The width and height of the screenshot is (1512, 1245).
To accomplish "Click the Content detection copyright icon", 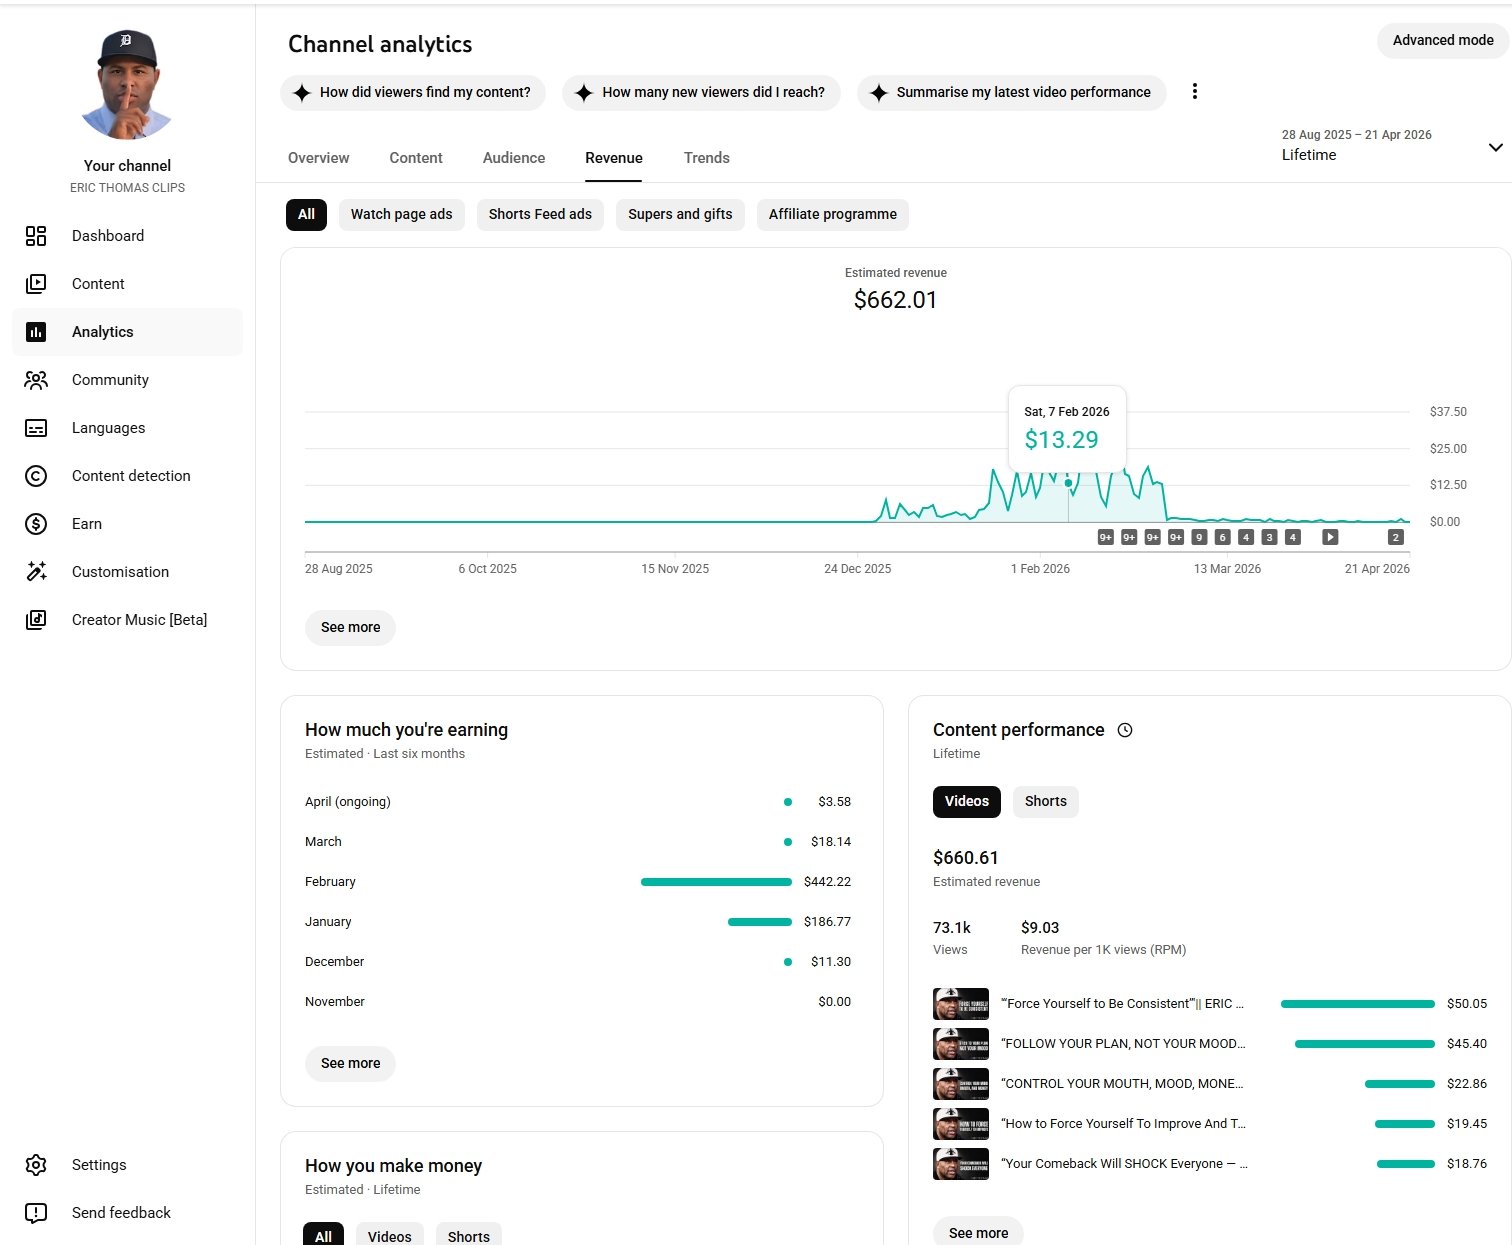I will pyautogui.click(x=36, y=476).
